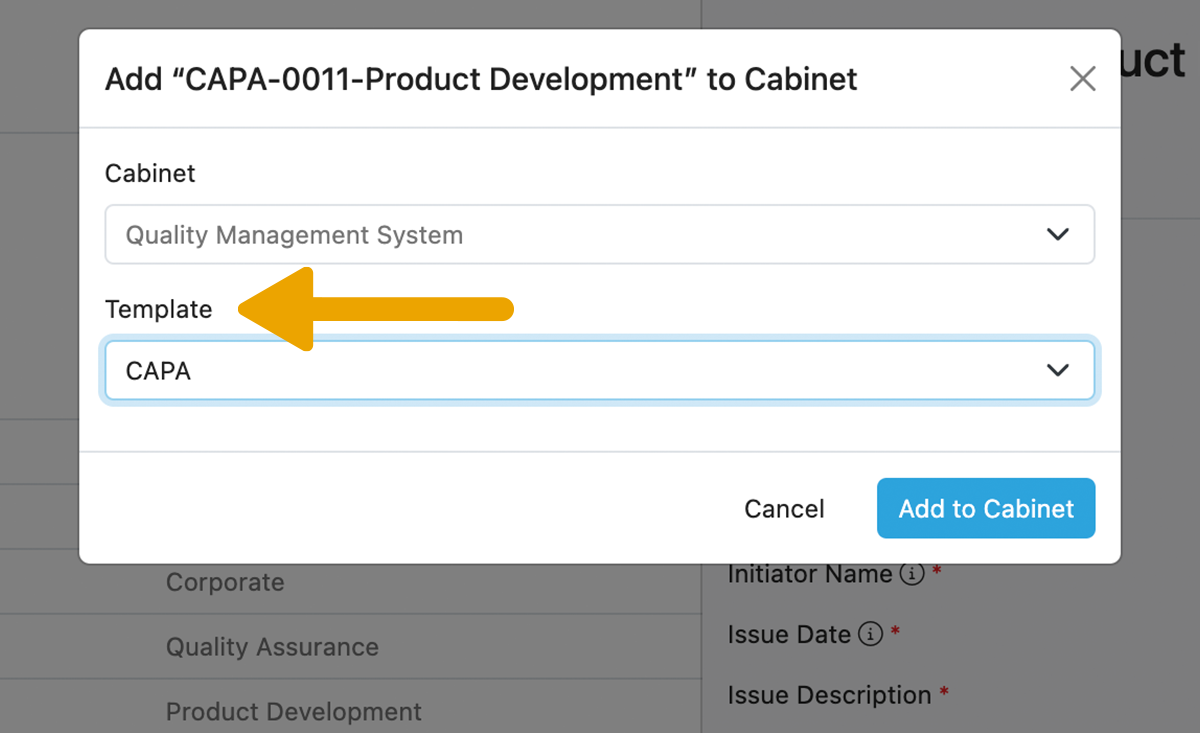Click the Initiator Name field label
Screen dimensions: 1200x733
pos(809,574)
